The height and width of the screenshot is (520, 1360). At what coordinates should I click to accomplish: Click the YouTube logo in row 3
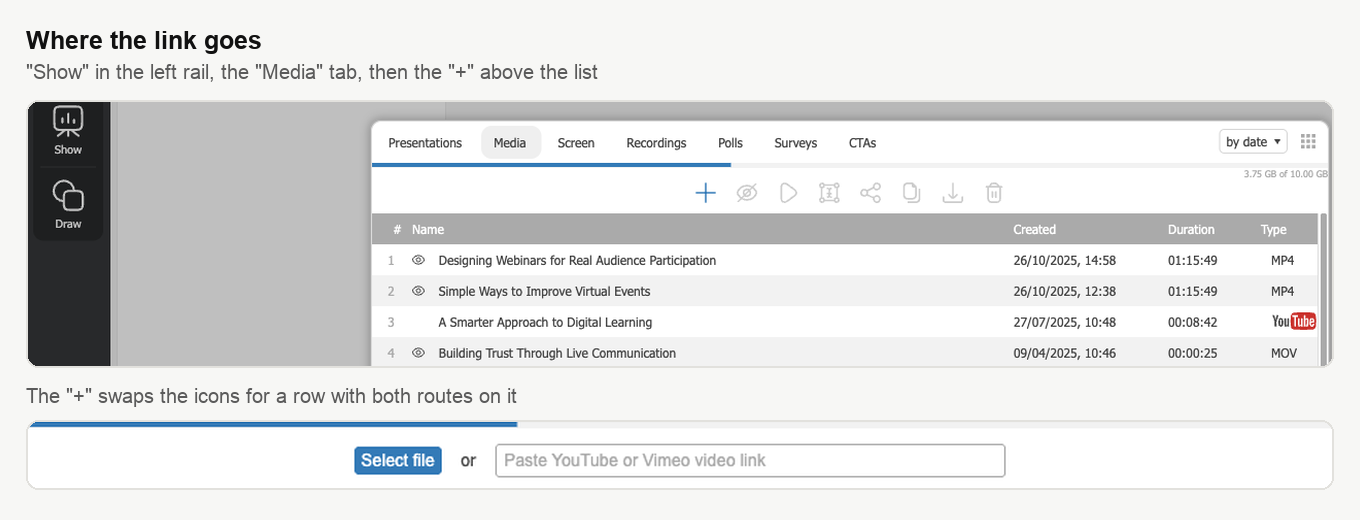tap(1294, 322)
